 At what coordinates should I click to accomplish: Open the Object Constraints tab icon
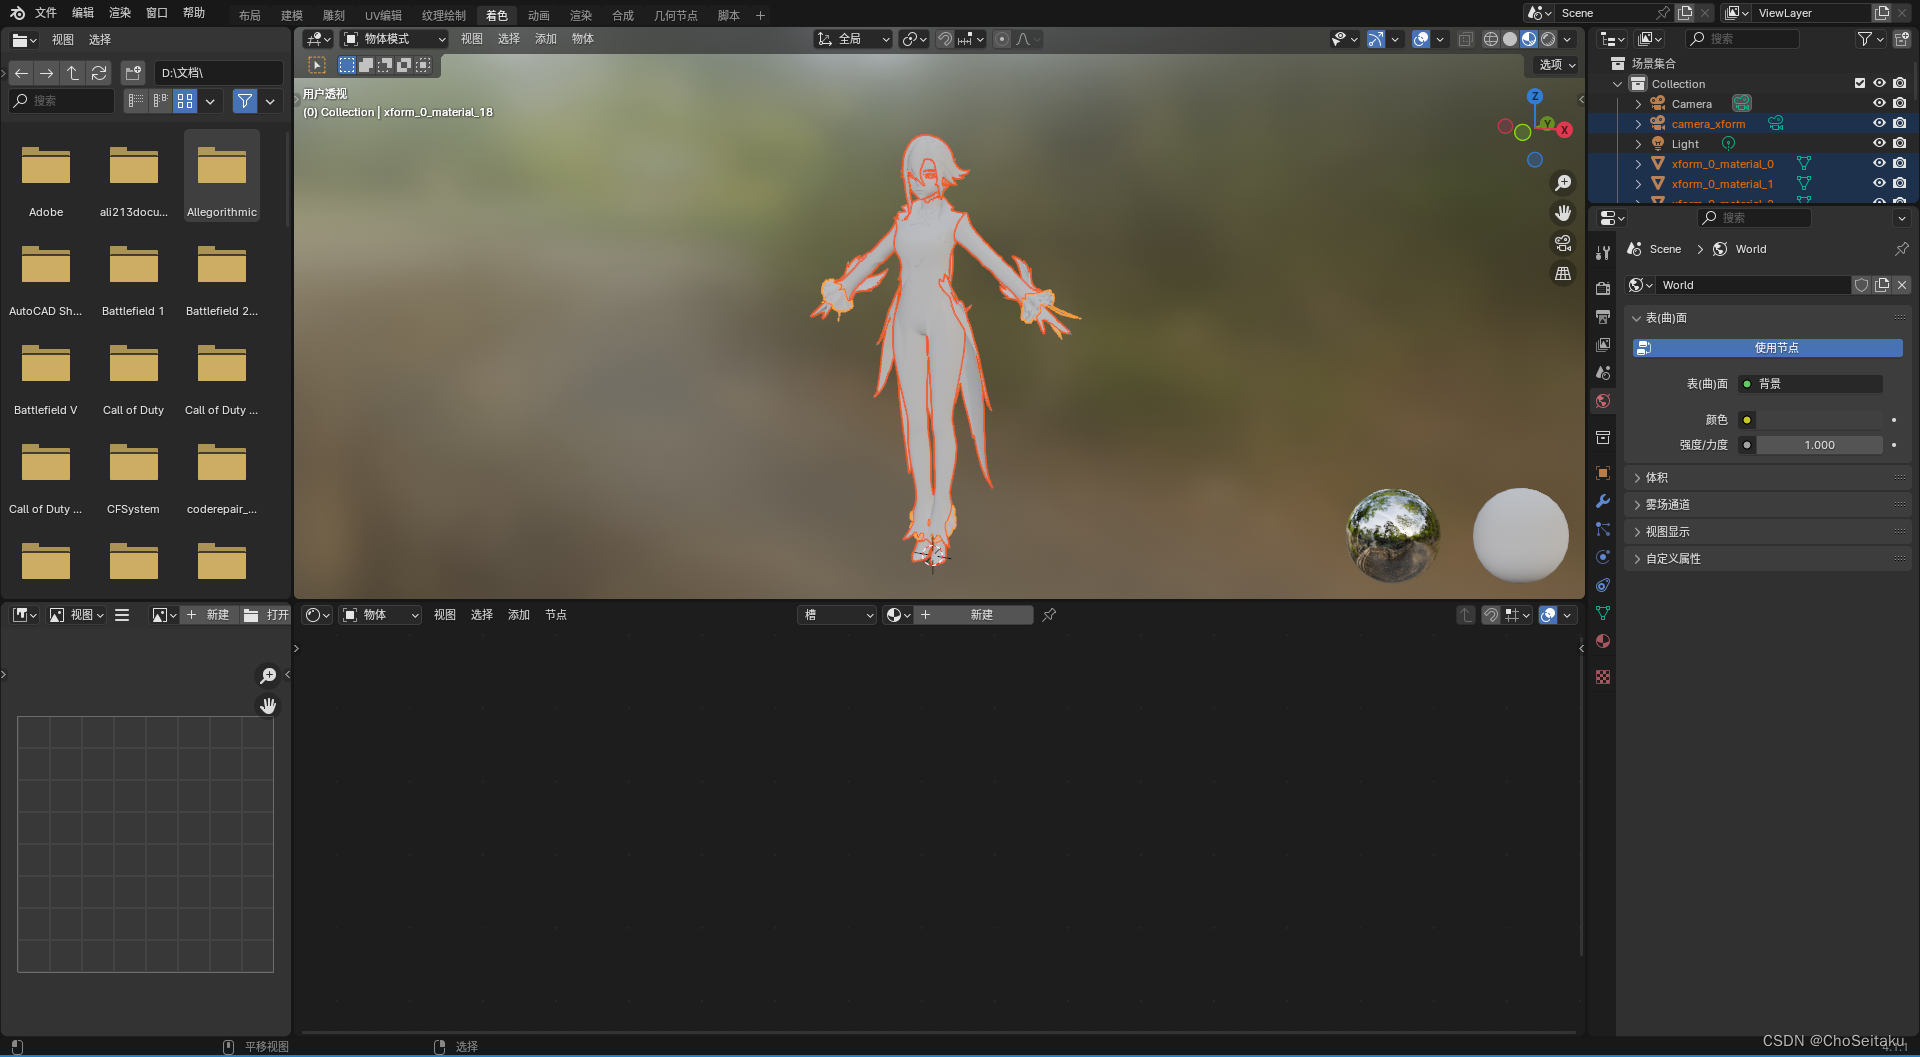click(x=1603, y=585)
